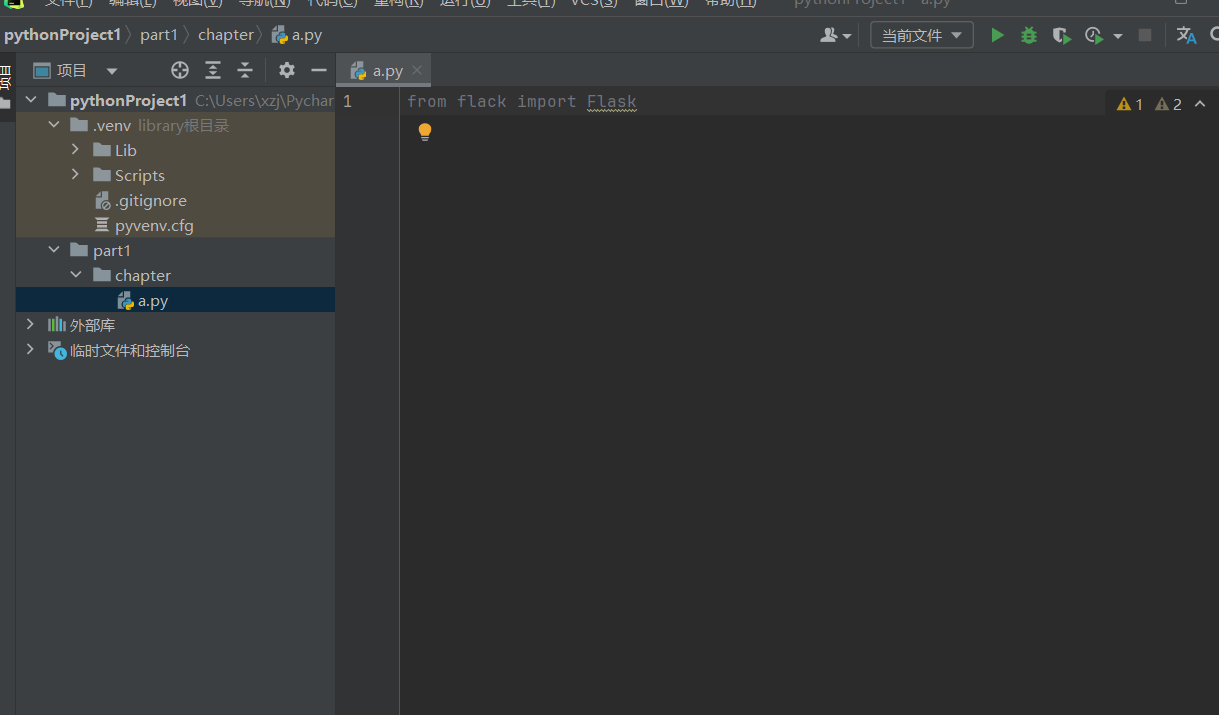
Task: Select the Scripts folder row
Action: (x=175, y=175)
